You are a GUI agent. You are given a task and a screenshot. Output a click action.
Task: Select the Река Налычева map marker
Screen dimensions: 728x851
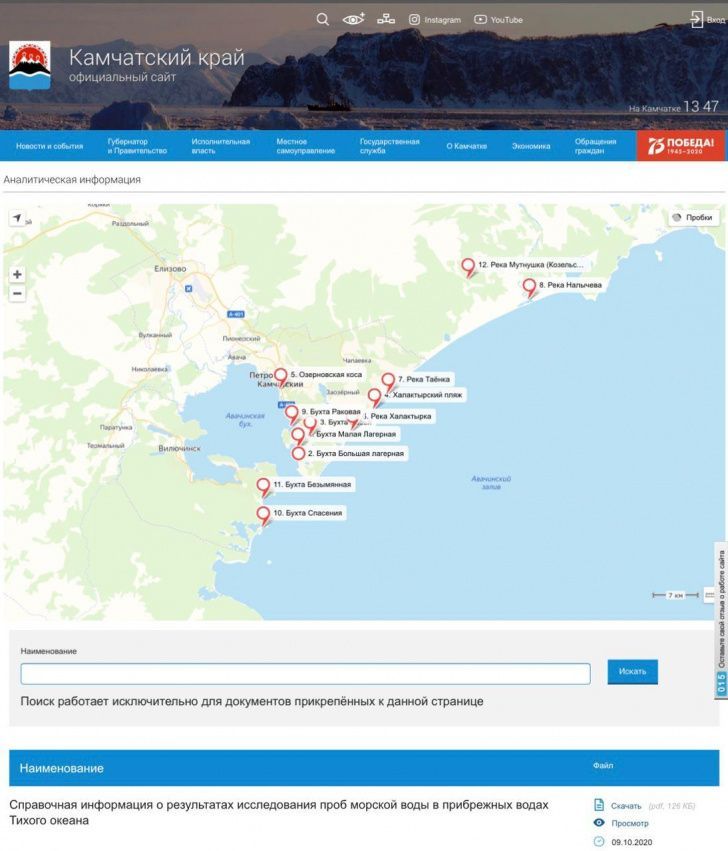point(529,287)
